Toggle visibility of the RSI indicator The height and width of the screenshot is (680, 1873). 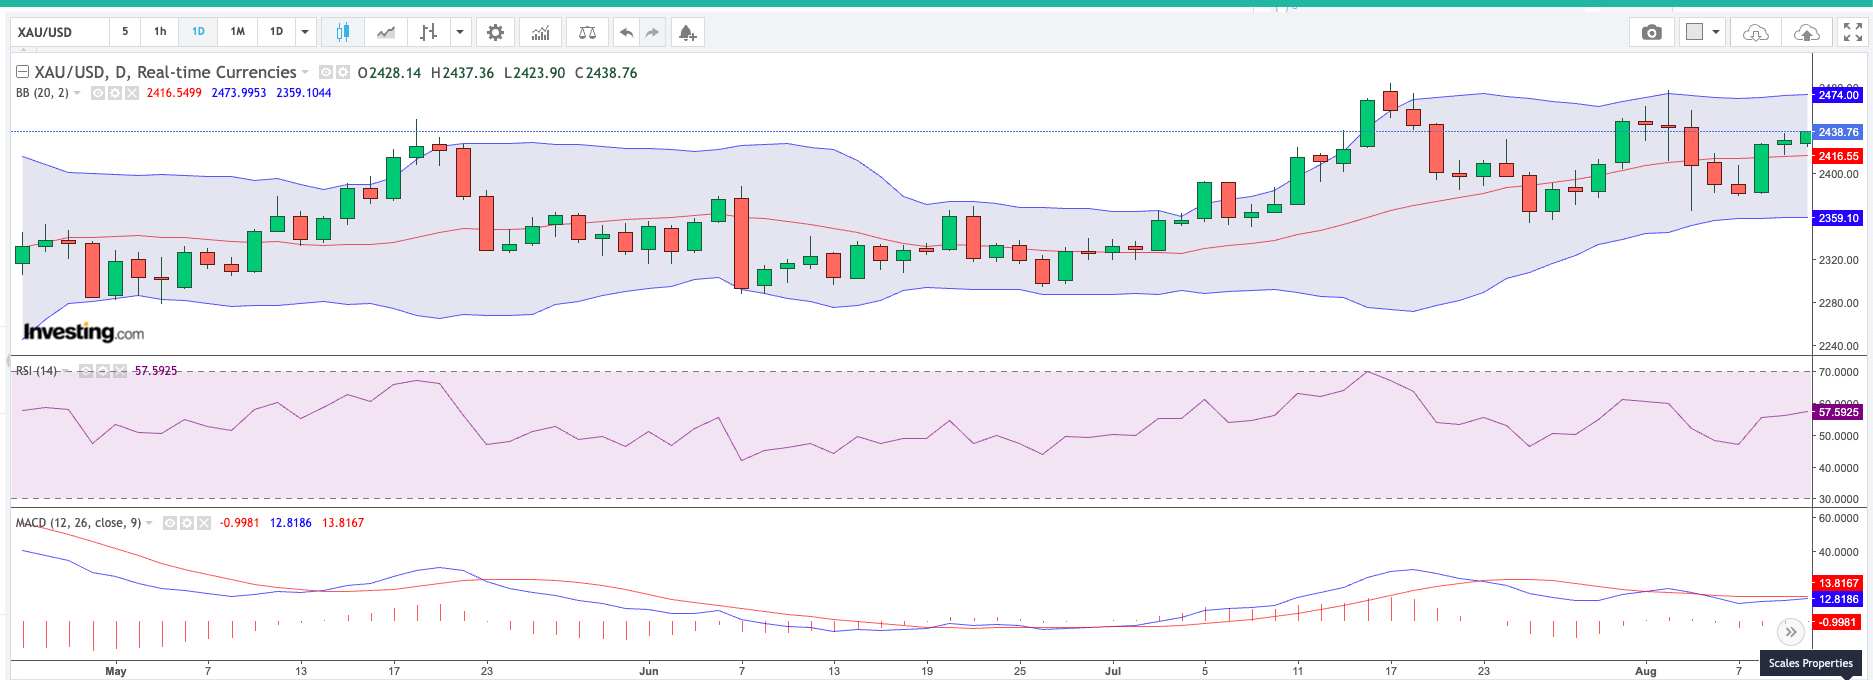[86, 371]
